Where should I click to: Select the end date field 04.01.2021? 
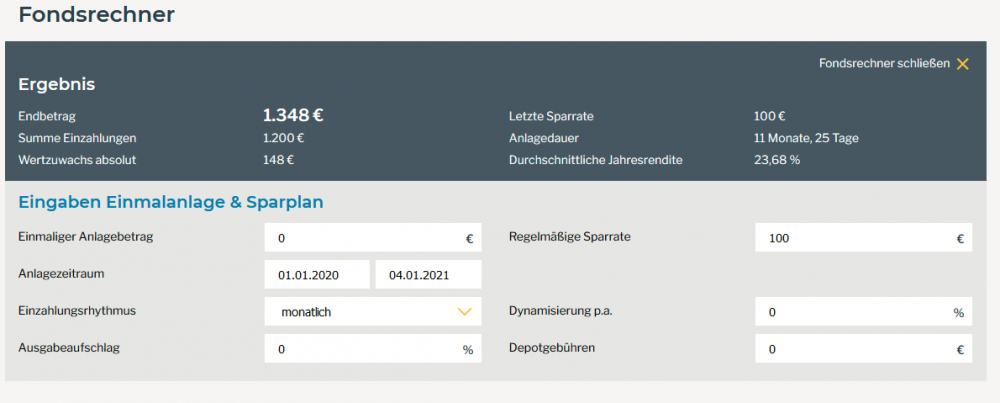pyautogui.click(x=428, y=275)
